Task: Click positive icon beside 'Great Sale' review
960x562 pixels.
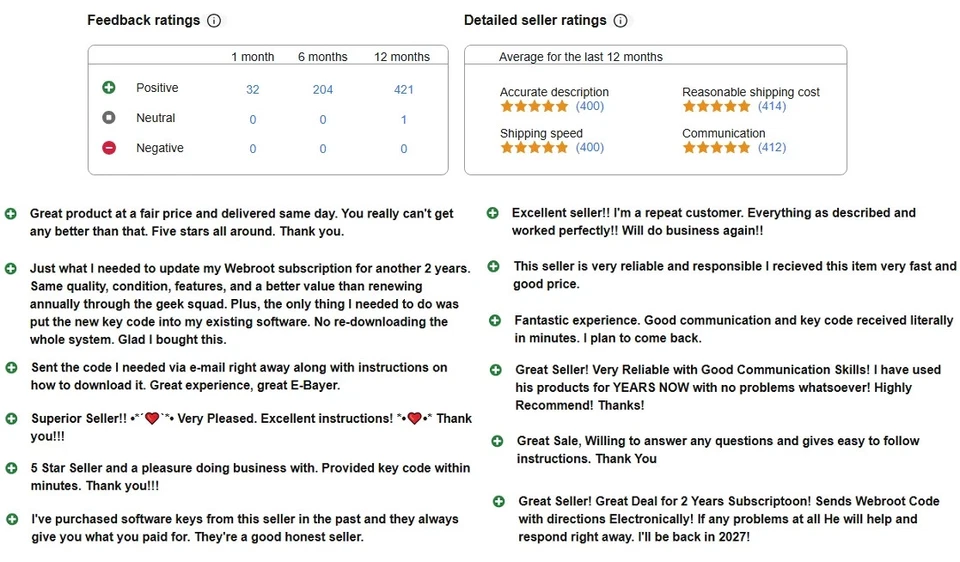Action: click(x=498, y=440)
